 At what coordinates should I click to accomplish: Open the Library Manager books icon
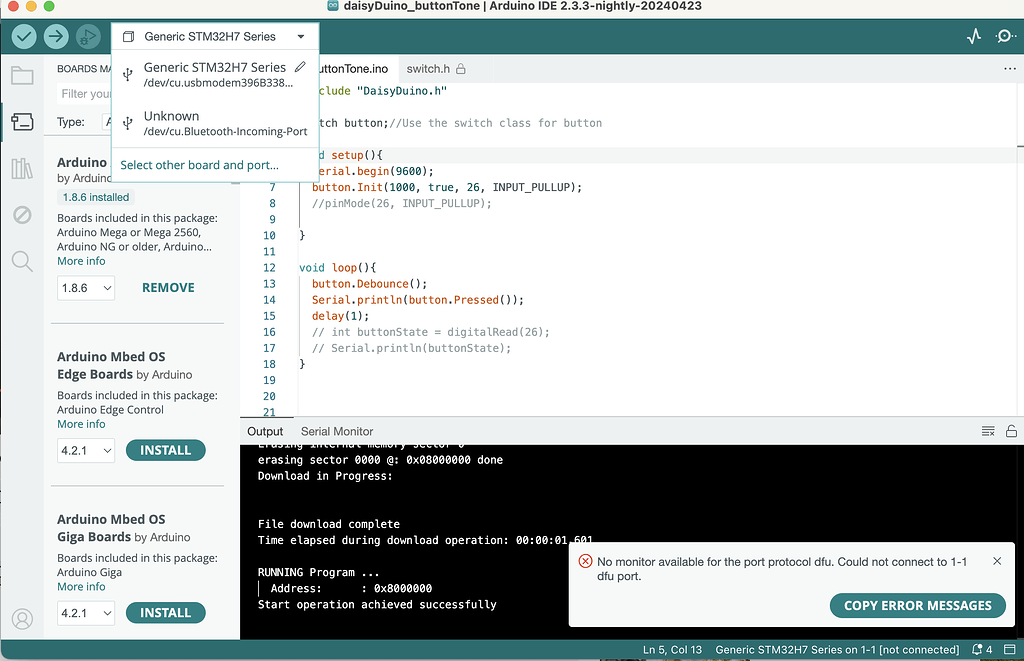(x=21, y=168)
